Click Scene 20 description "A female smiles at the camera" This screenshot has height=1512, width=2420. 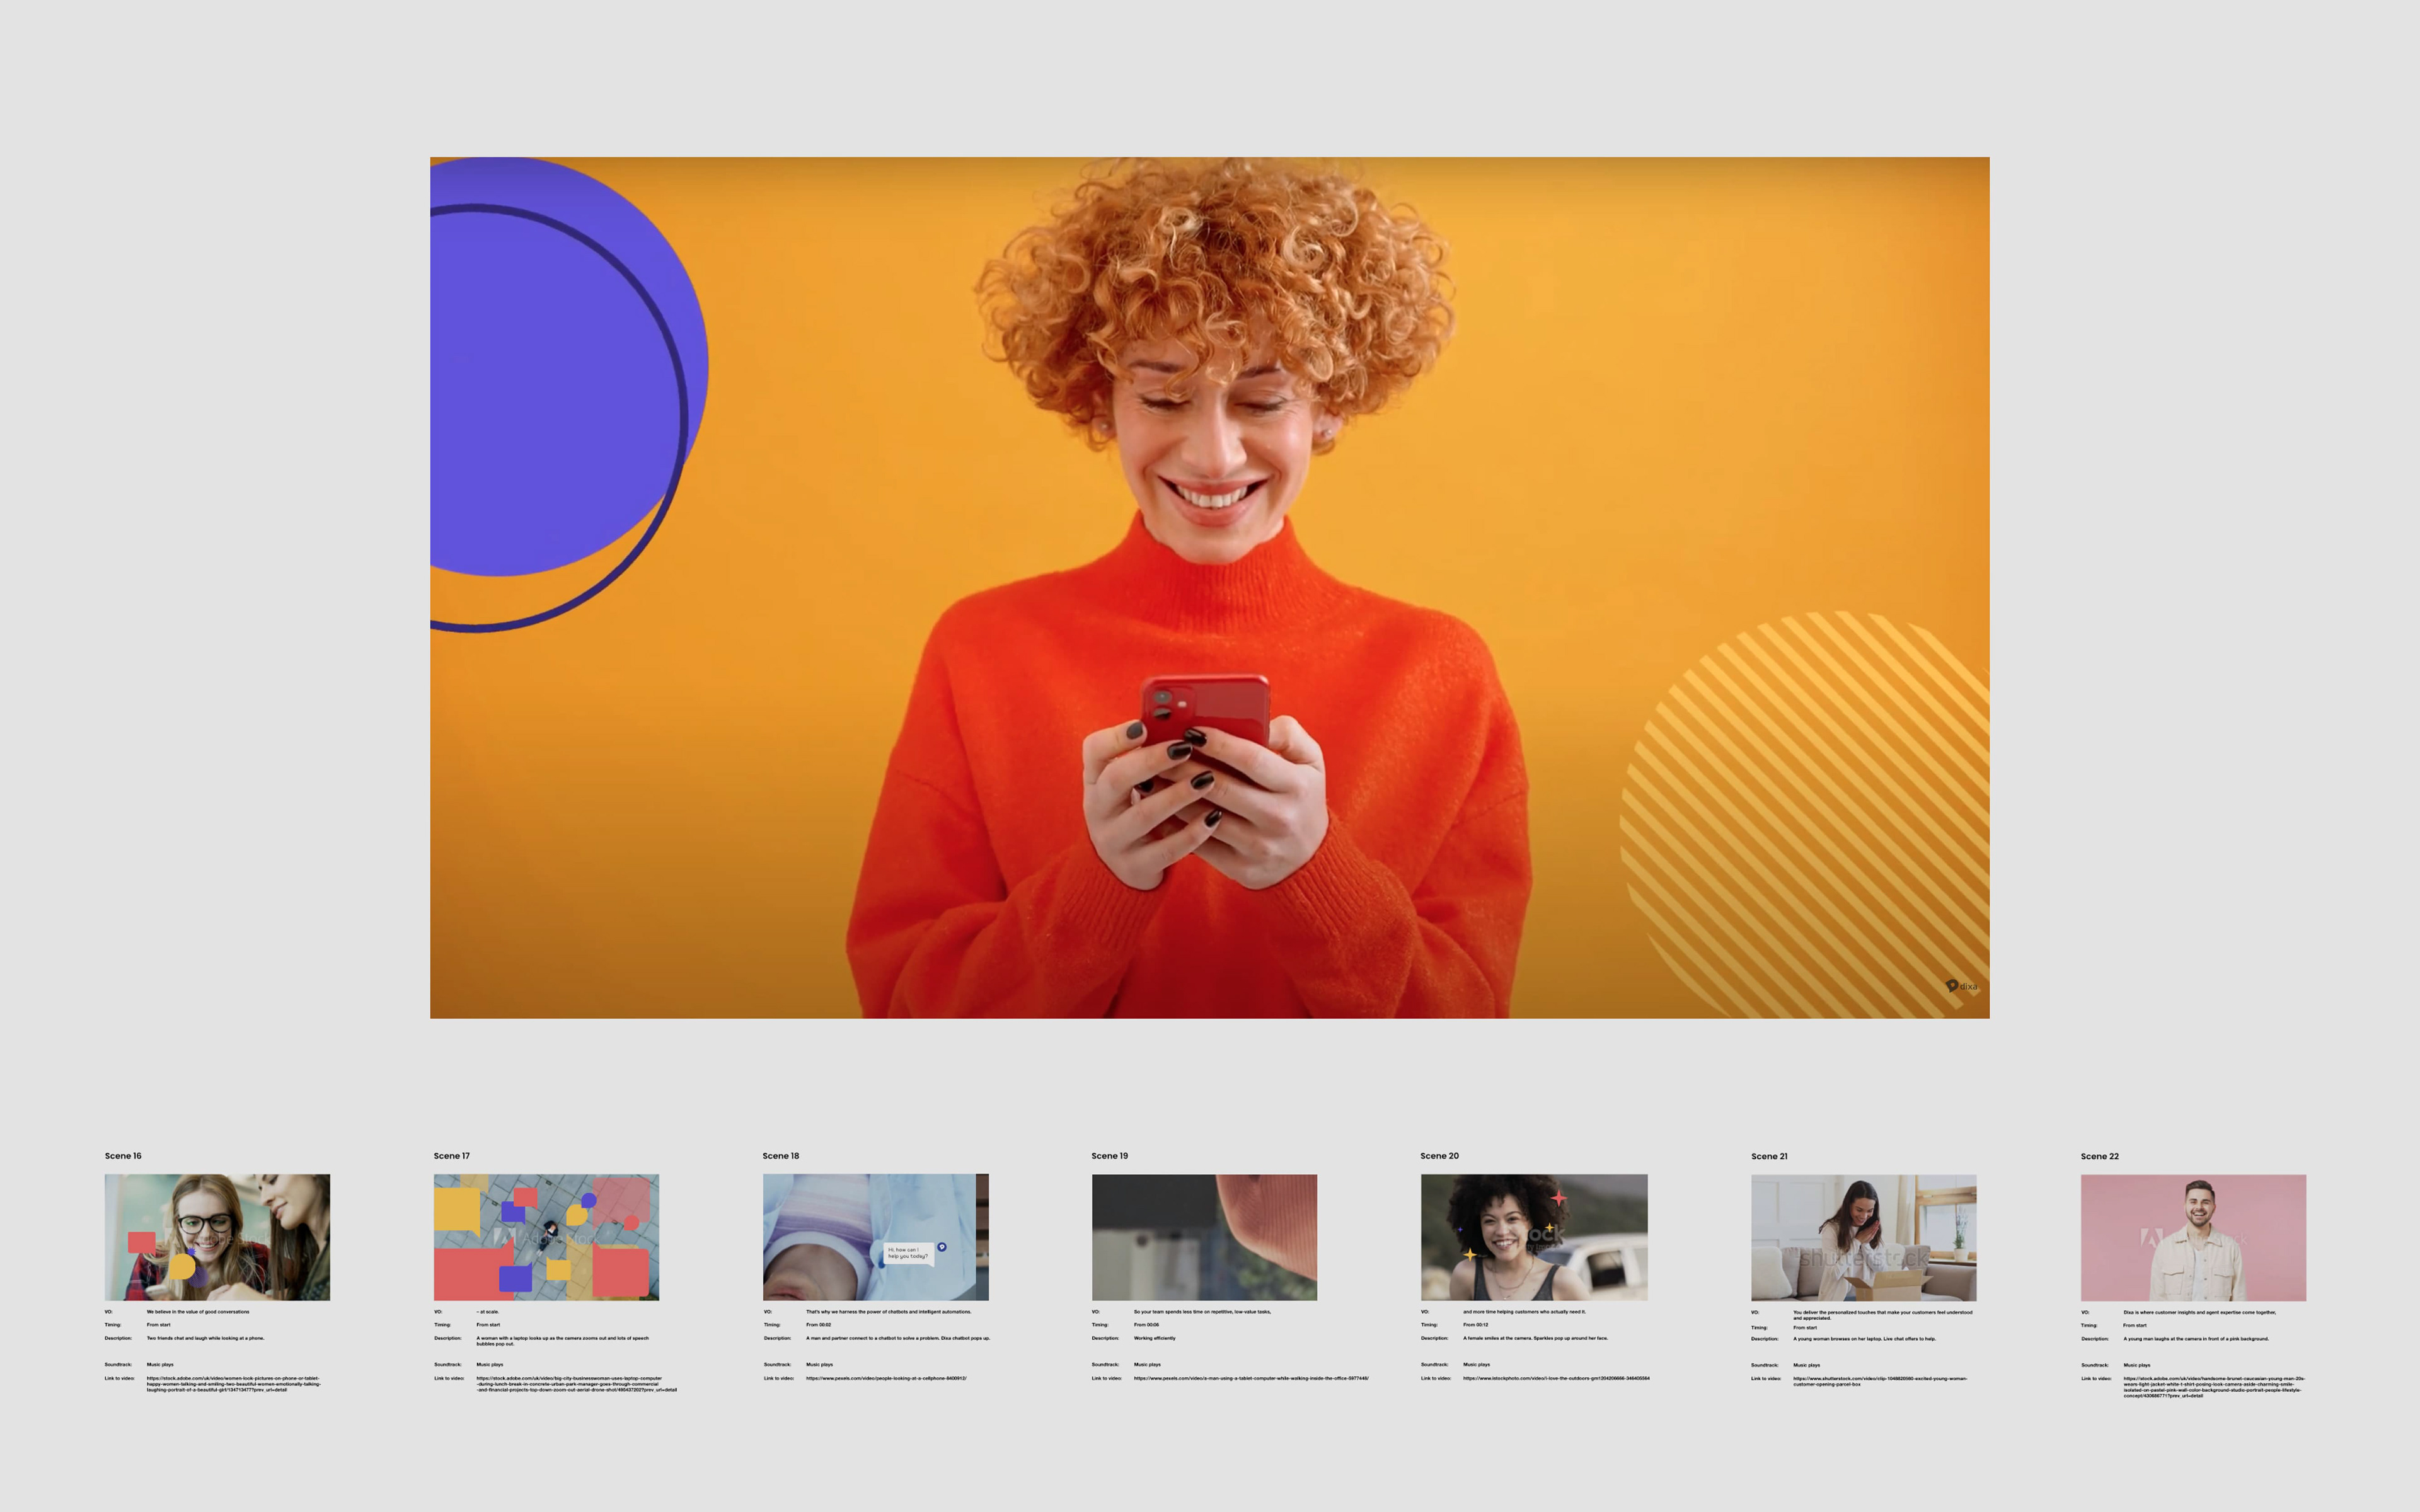[1535, 1338]
